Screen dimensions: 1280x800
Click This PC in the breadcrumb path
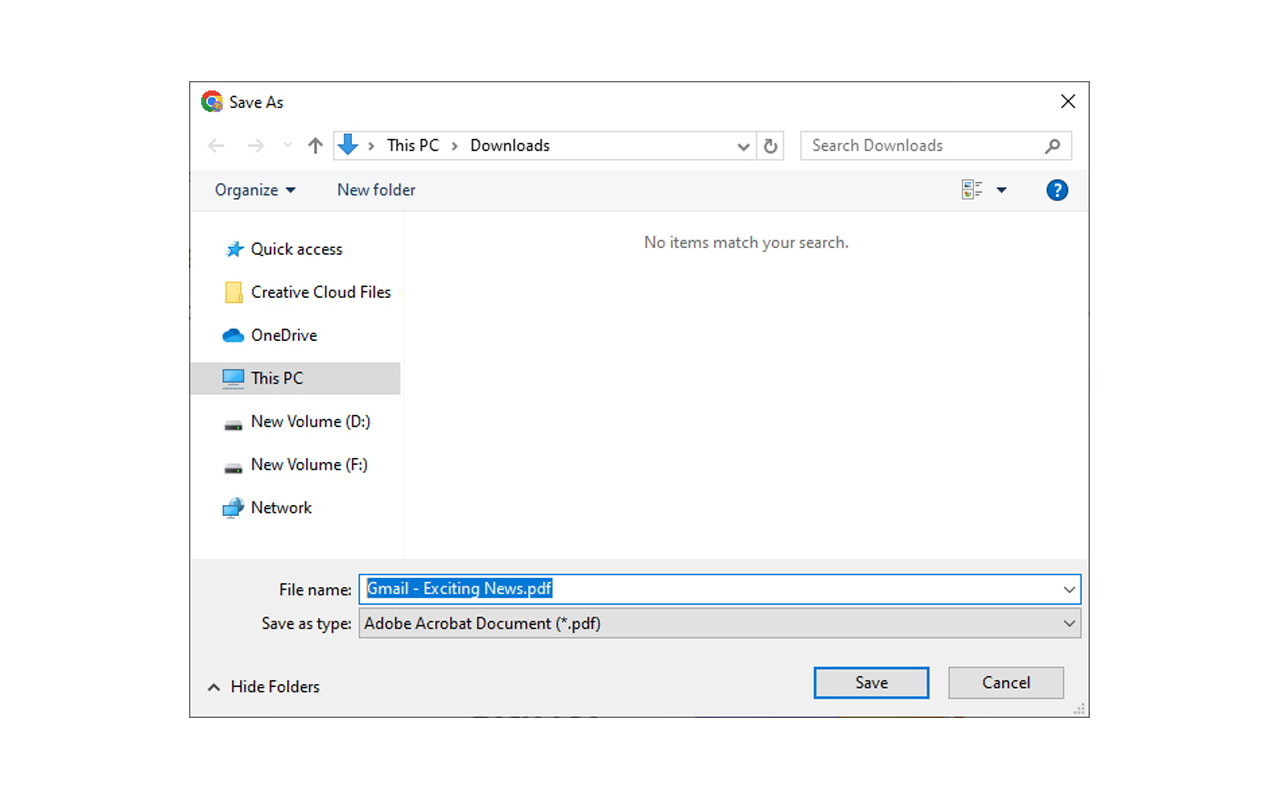[x=412, y=145]
